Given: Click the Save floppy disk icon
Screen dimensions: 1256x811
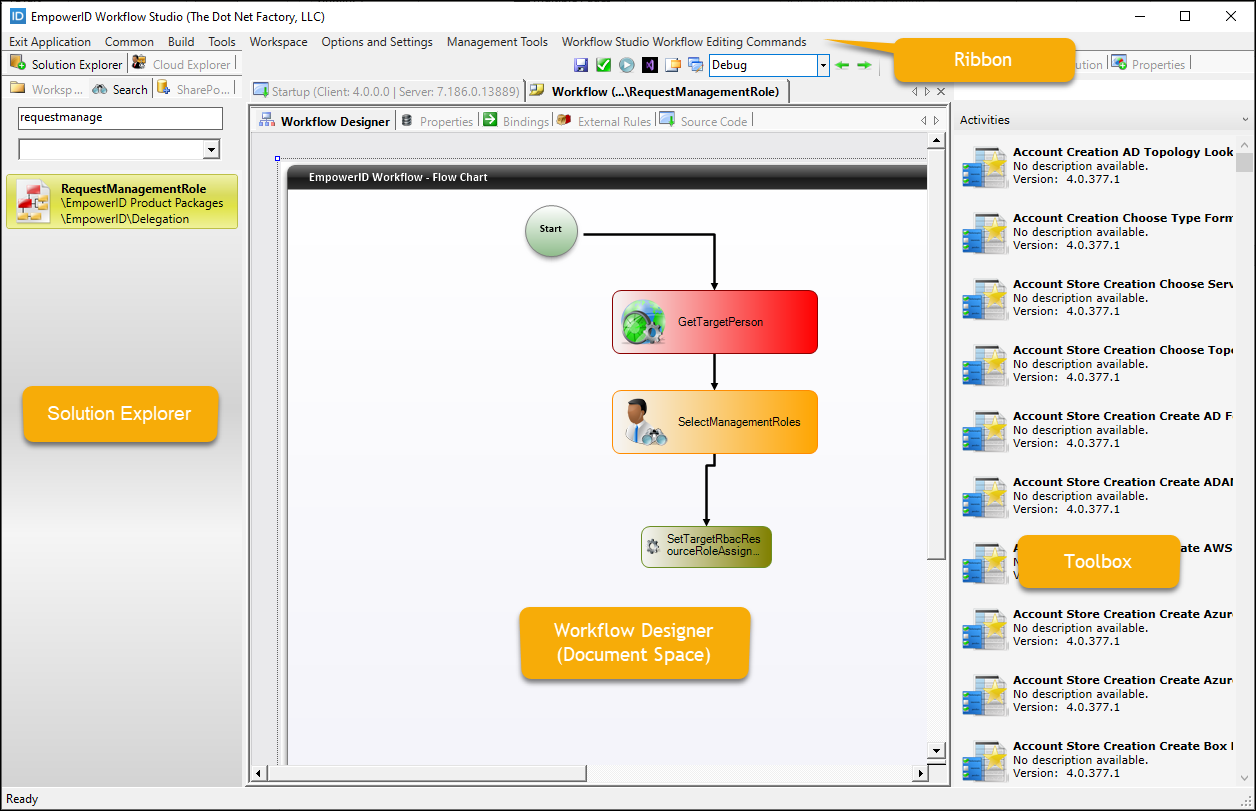Looking at the screenshot, I should coord(581,65).
